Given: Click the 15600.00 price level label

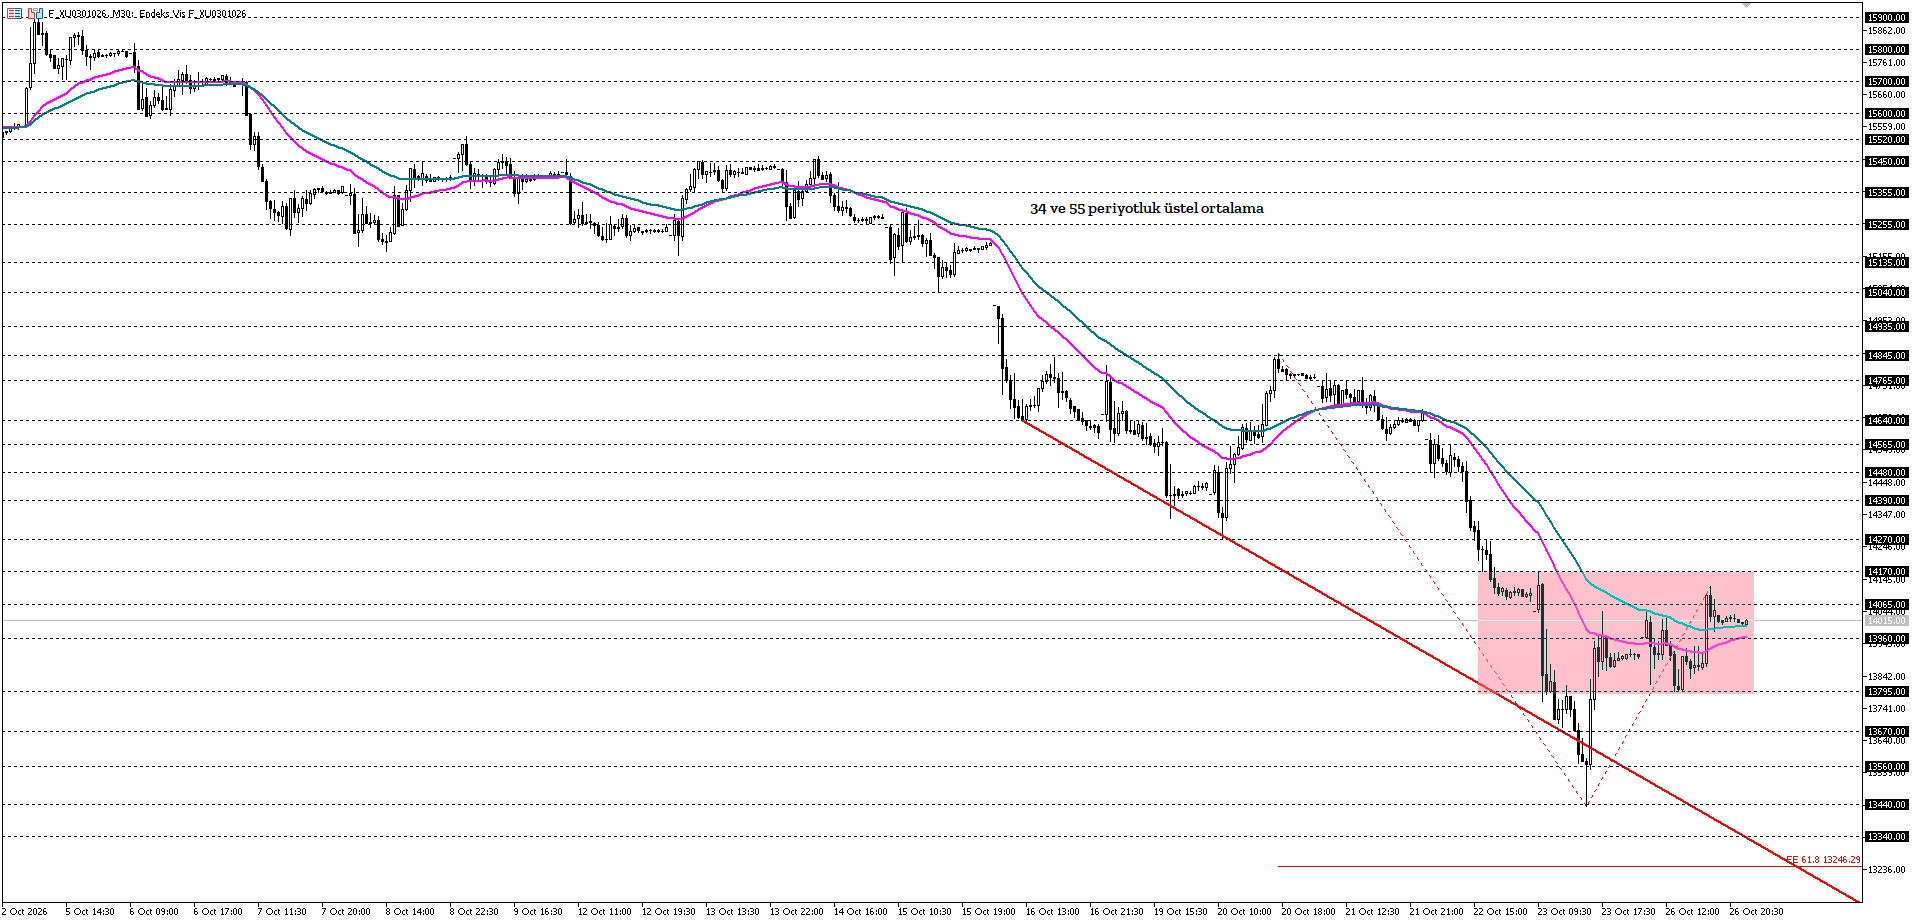Looking at the screenshot, I should pyautogui.click(x=1887, y=114).
